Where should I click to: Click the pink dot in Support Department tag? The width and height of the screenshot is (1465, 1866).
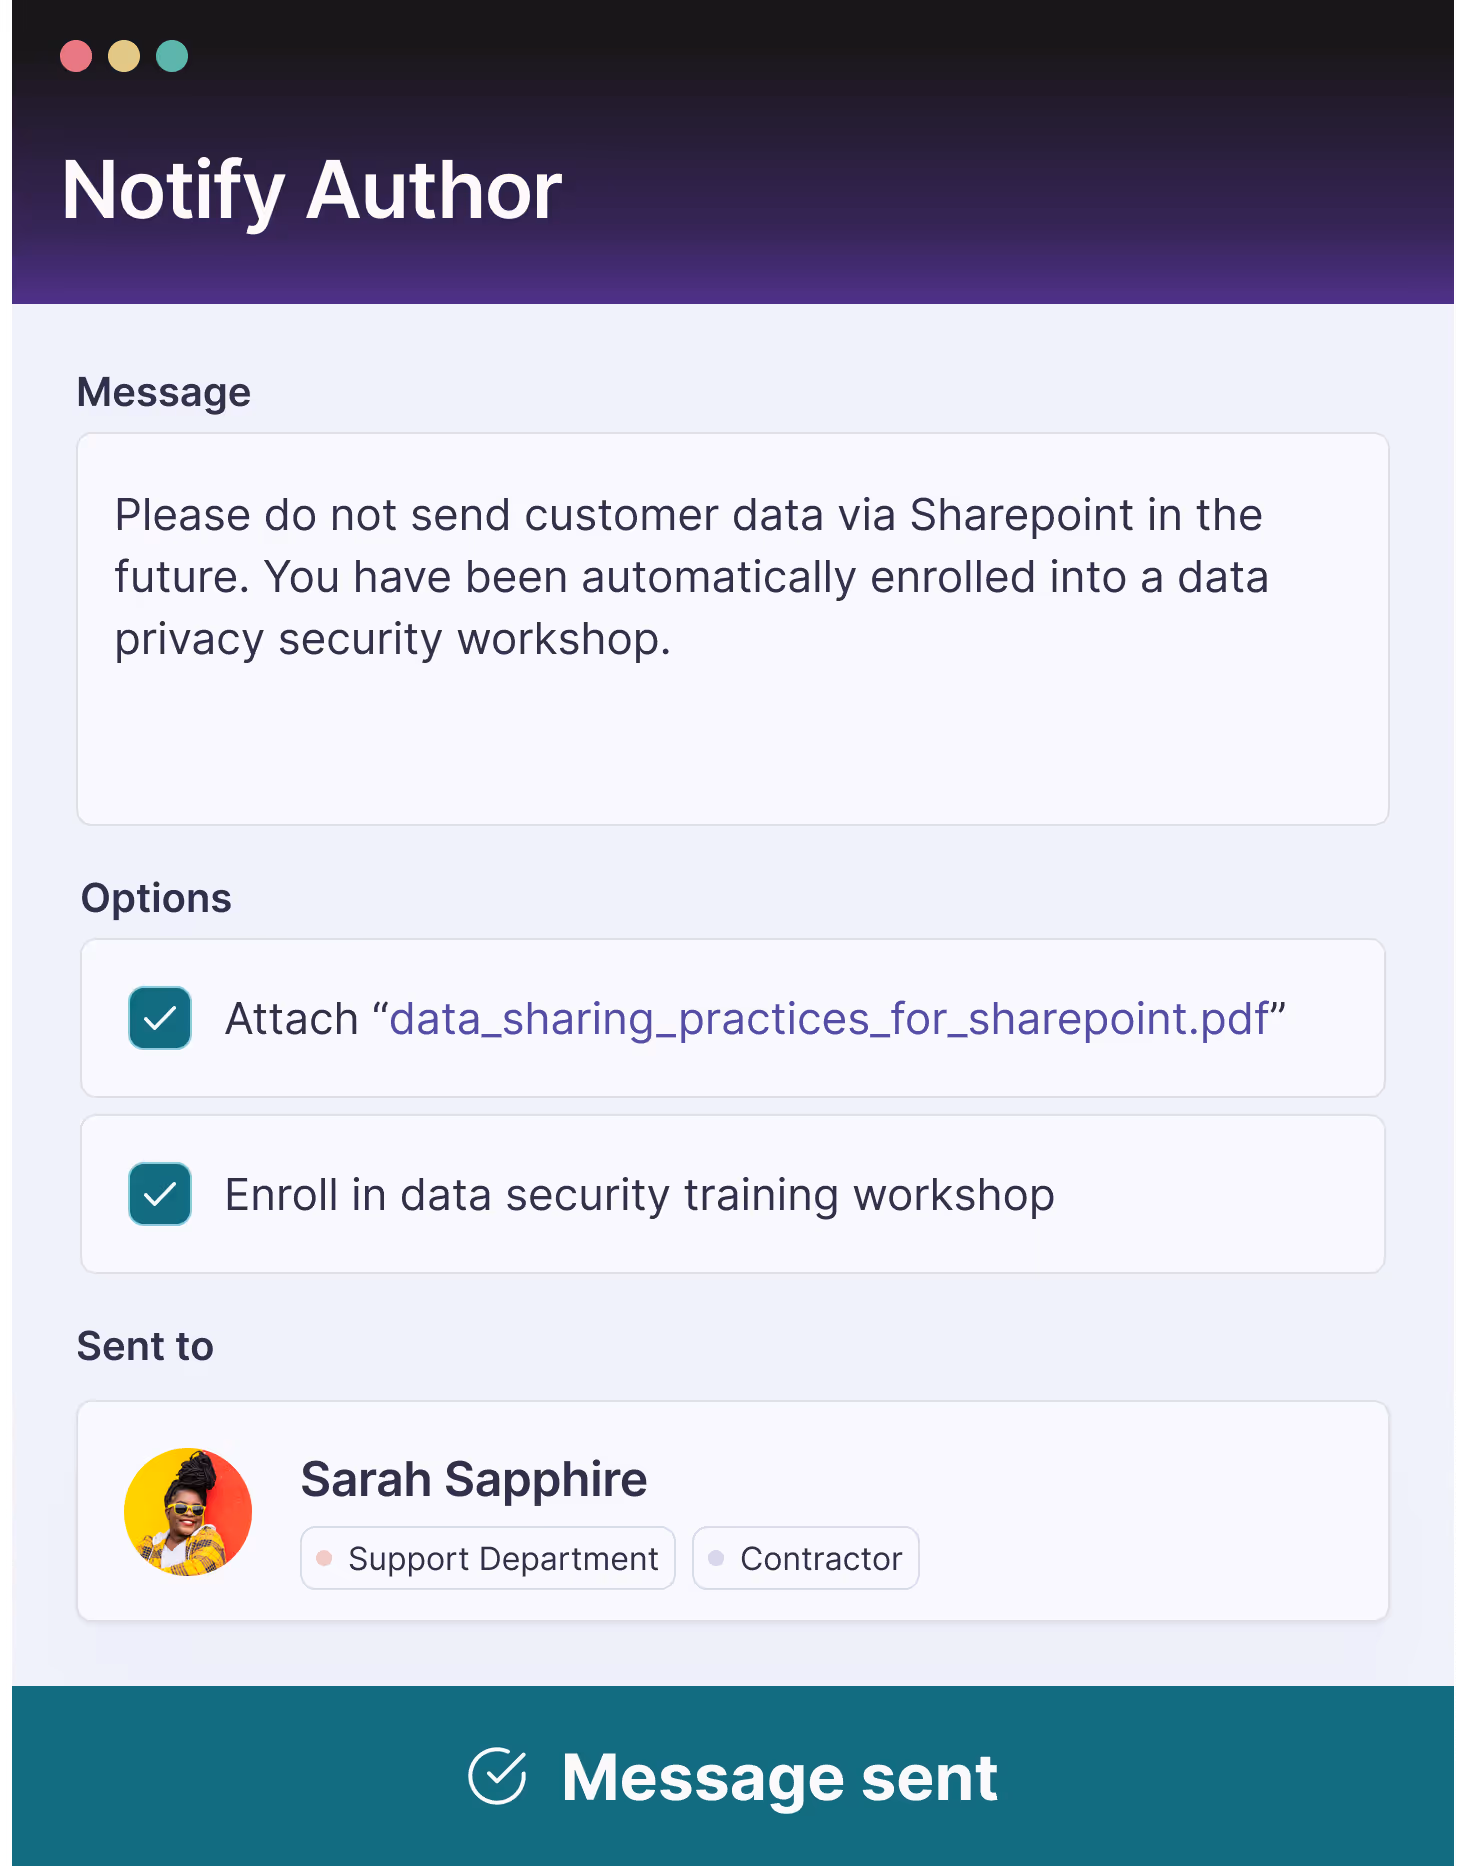(324, 1558)
